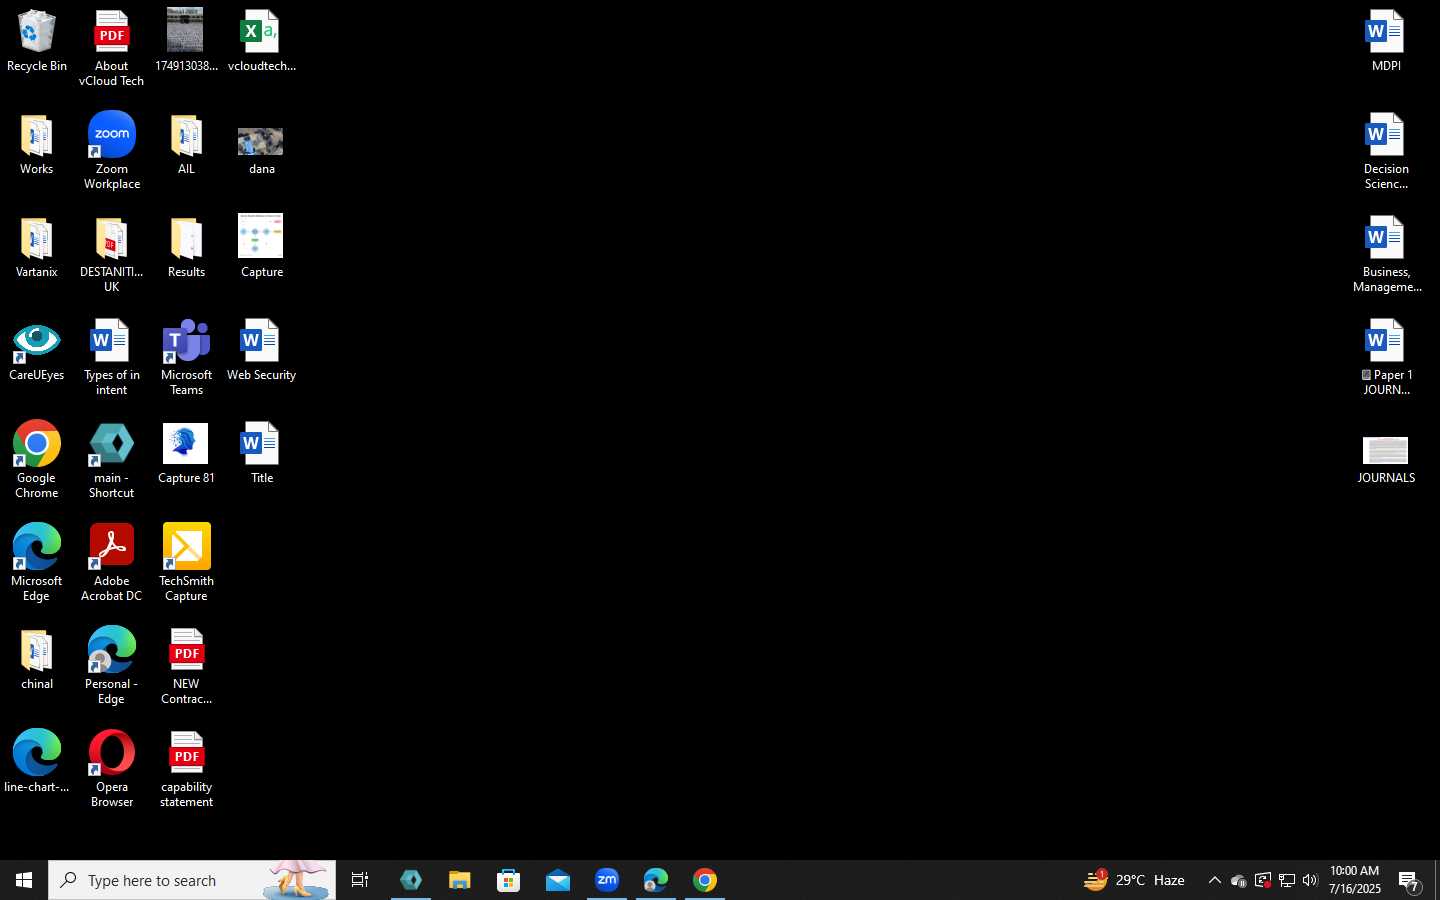Select the Vartanix folder icon
The width and height of the screenshot is (1440, 900).
(x=37, y=249)
